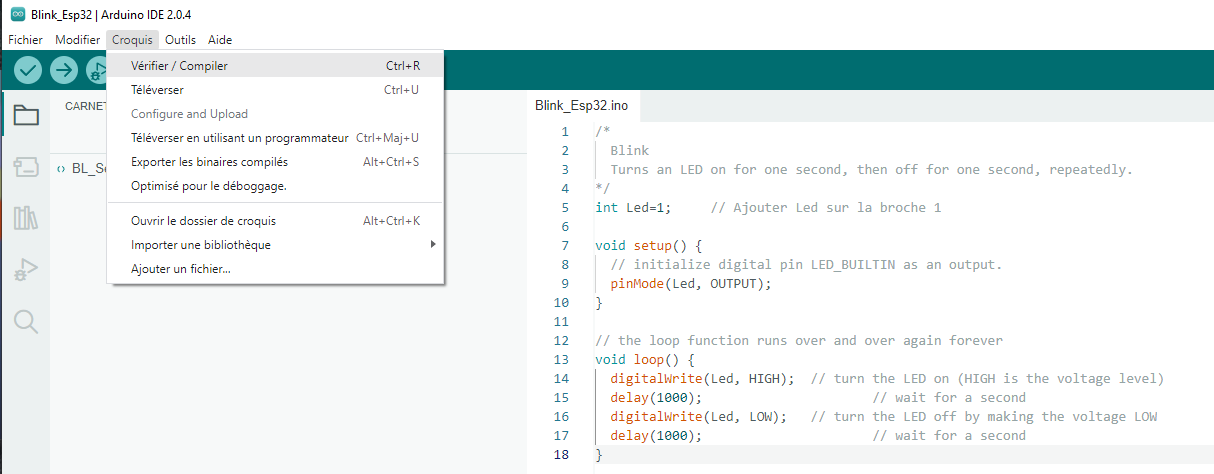Image resolution: width=1214 pixels, height=474 pixels.
Task: Click the Verify checkmark toolbar button
Action: 28,70
